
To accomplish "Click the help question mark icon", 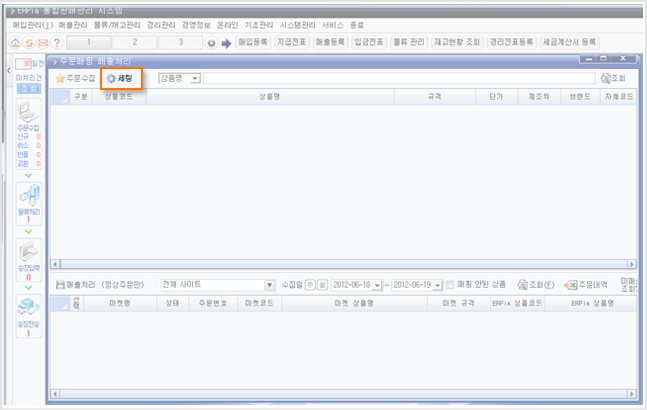I will (57, 44).
